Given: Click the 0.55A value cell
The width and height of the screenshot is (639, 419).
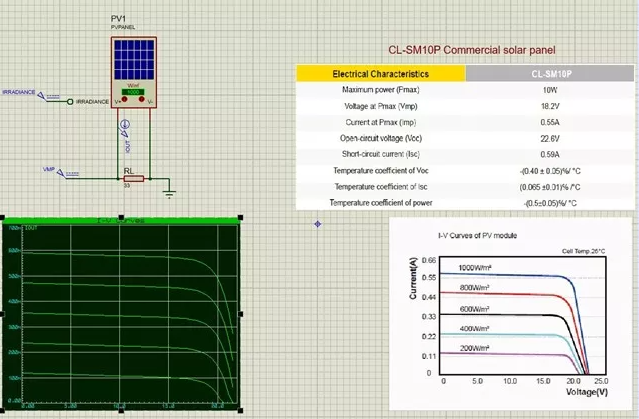Looking at the screenshot, I should [x=550, y=122].
